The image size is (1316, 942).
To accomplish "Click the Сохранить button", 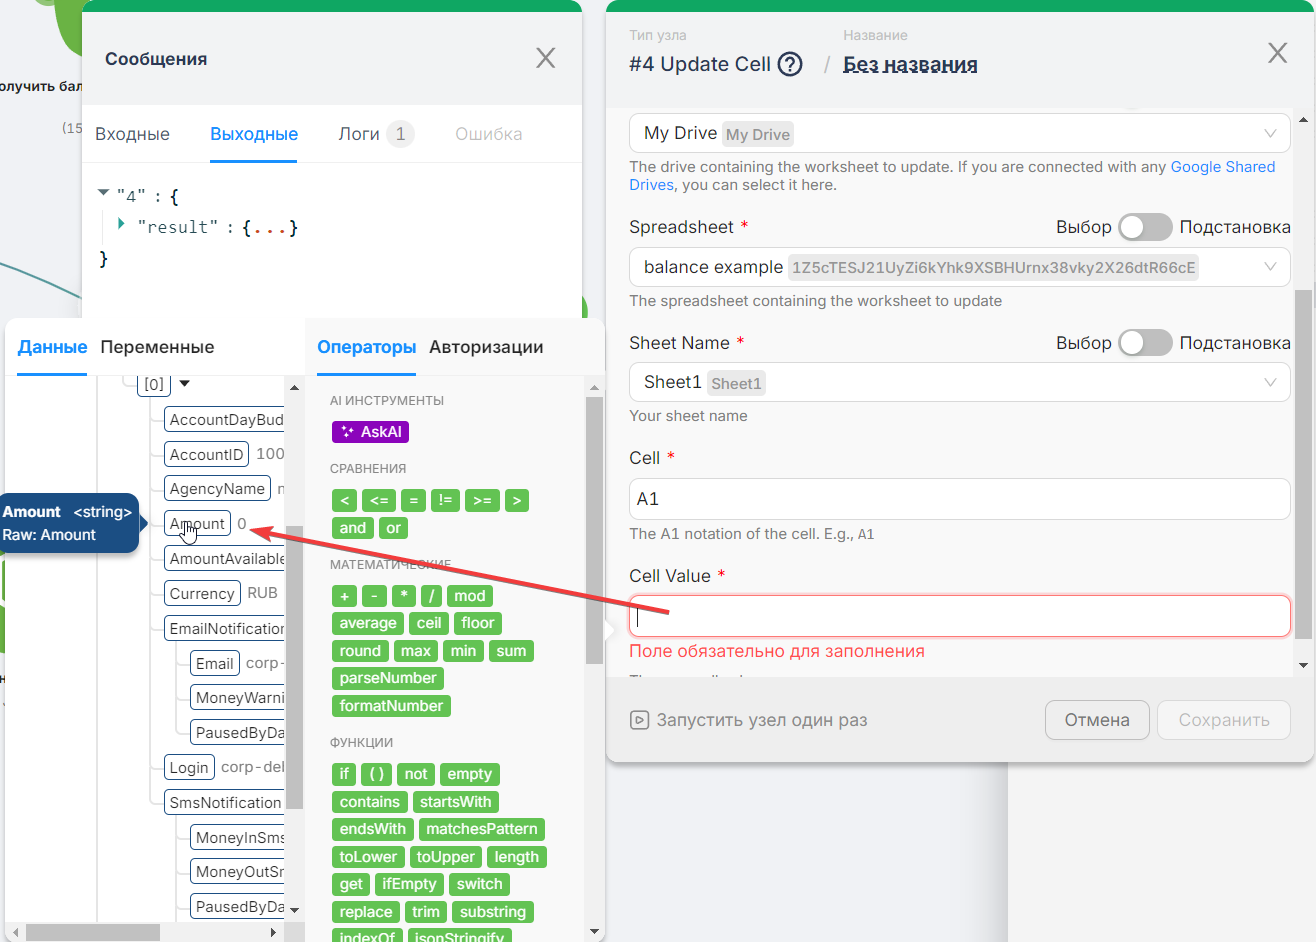I will click(1224, 720).
